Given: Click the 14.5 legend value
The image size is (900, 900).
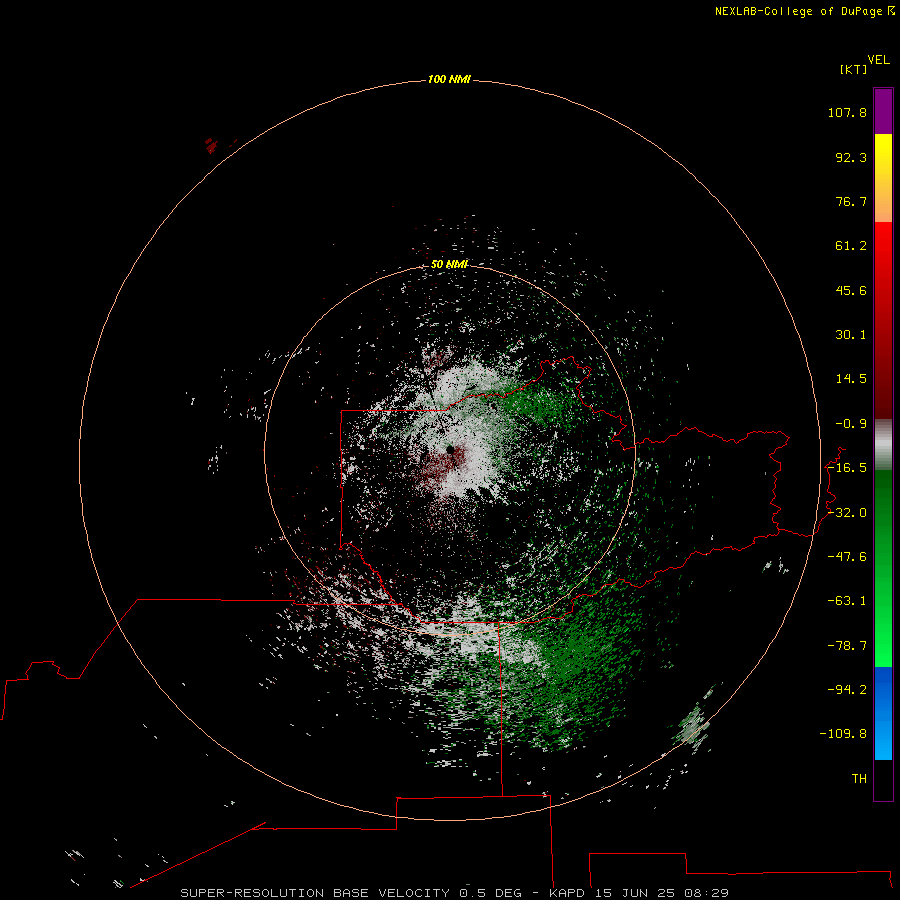Looking at the screenshot, I should point(851,379).
